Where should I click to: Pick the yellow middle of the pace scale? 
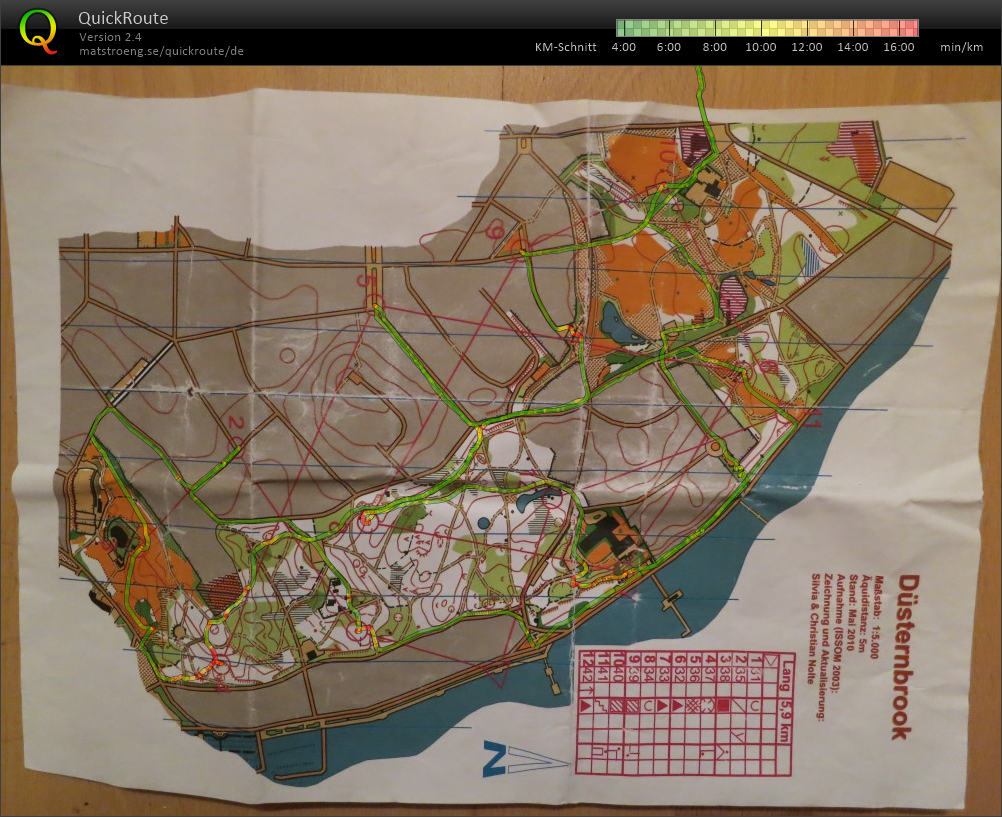pos(765,28)
